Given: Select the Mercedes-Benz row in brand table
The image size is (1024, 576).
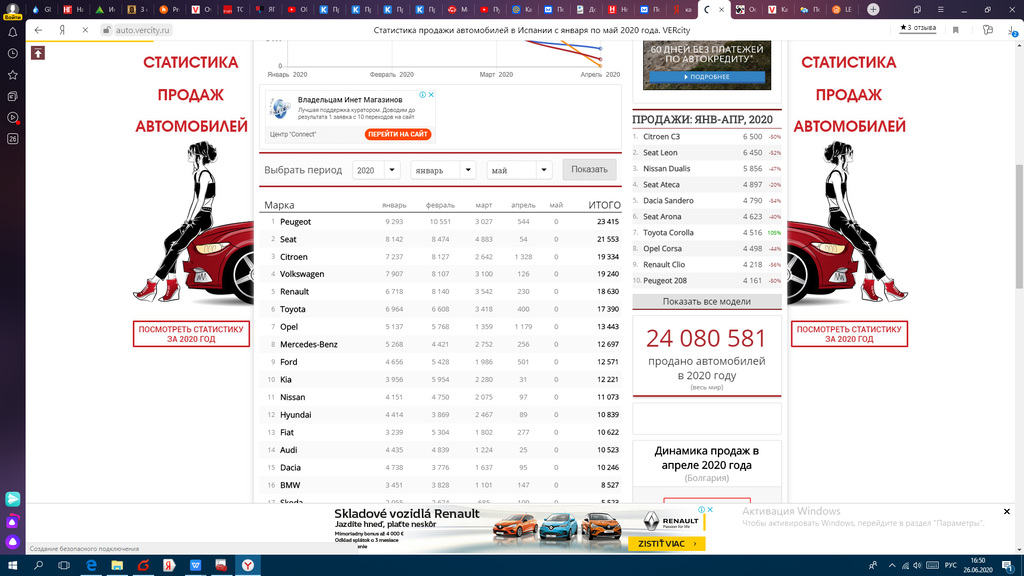Looking at the screenshot, I should coord(440,344).
